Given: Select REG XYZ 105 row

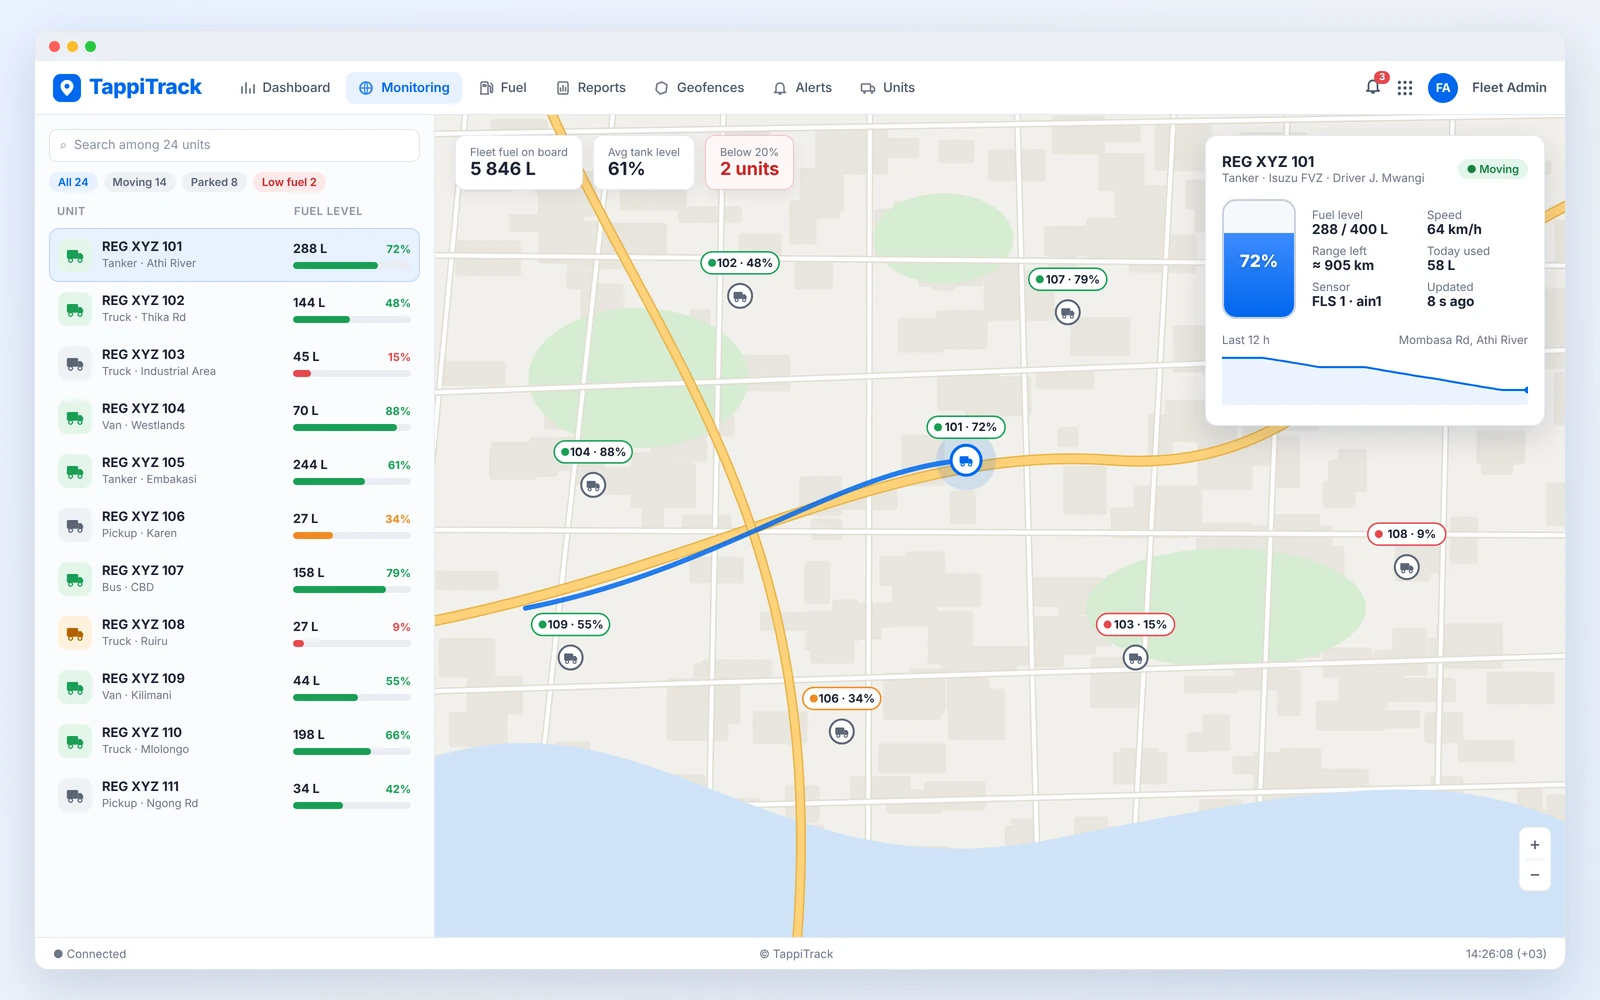Looking at the screenshot, I should (234, 471).
